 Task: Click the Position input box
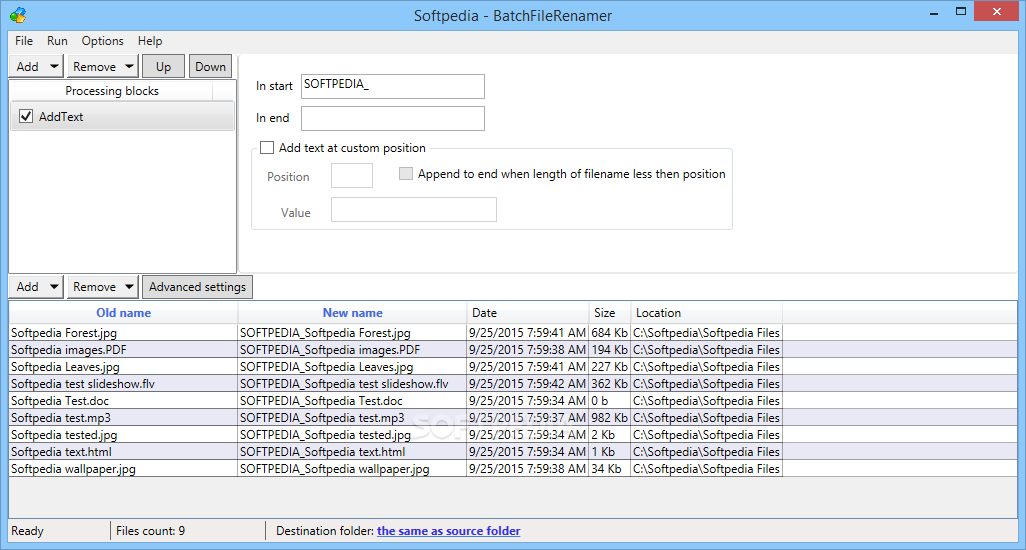(x=352, y=176)
